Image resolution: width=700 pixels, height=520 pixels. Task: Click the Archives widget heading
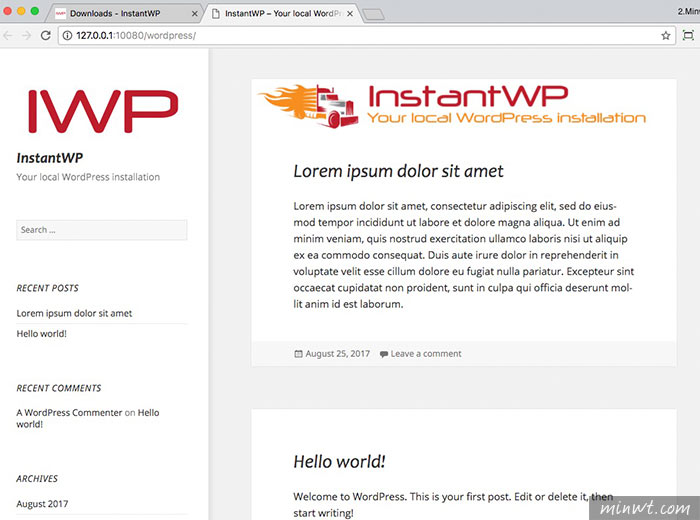point(37,479)
